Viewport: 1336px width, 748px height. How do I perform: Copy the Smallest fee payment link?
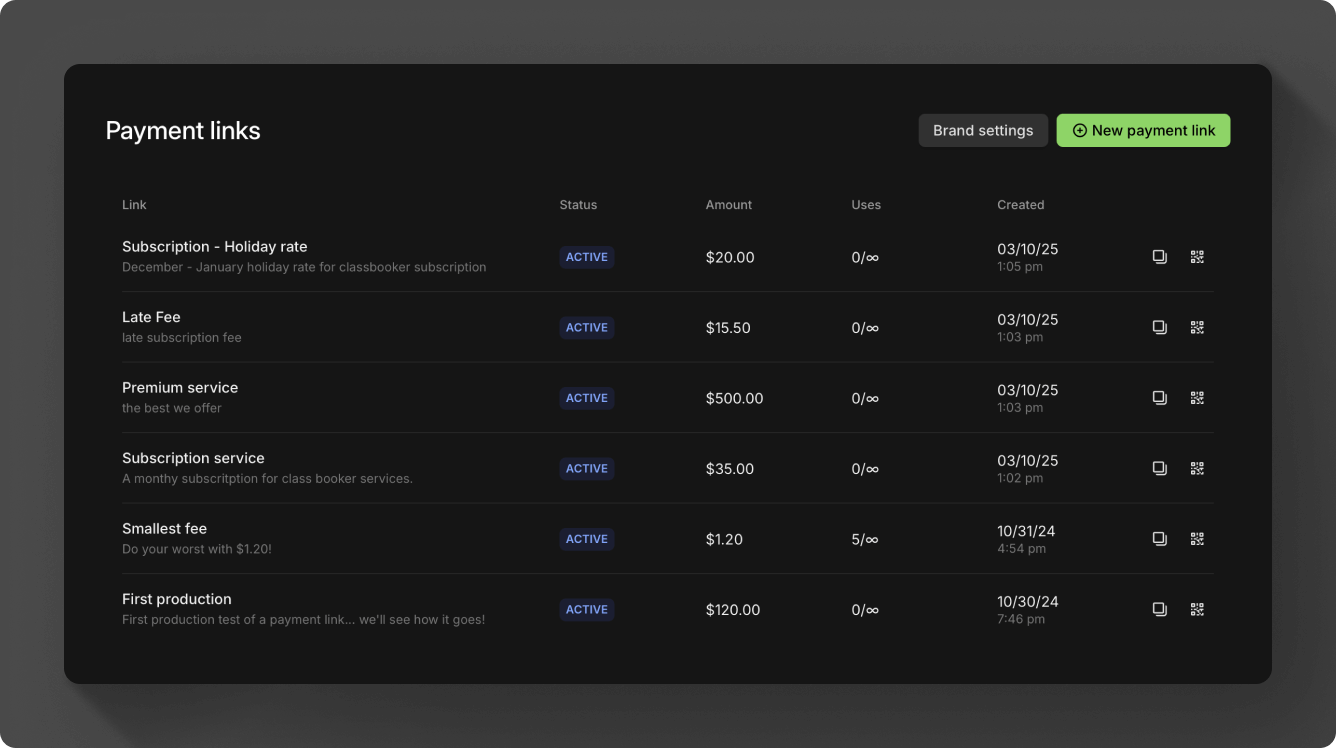pos(1159,538)
